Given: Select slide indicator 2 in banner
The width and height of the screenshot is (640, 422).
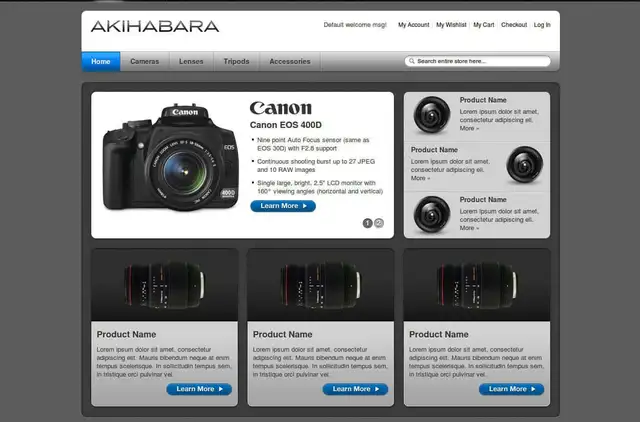Looking at the screenshot, I should pos(379,223).
